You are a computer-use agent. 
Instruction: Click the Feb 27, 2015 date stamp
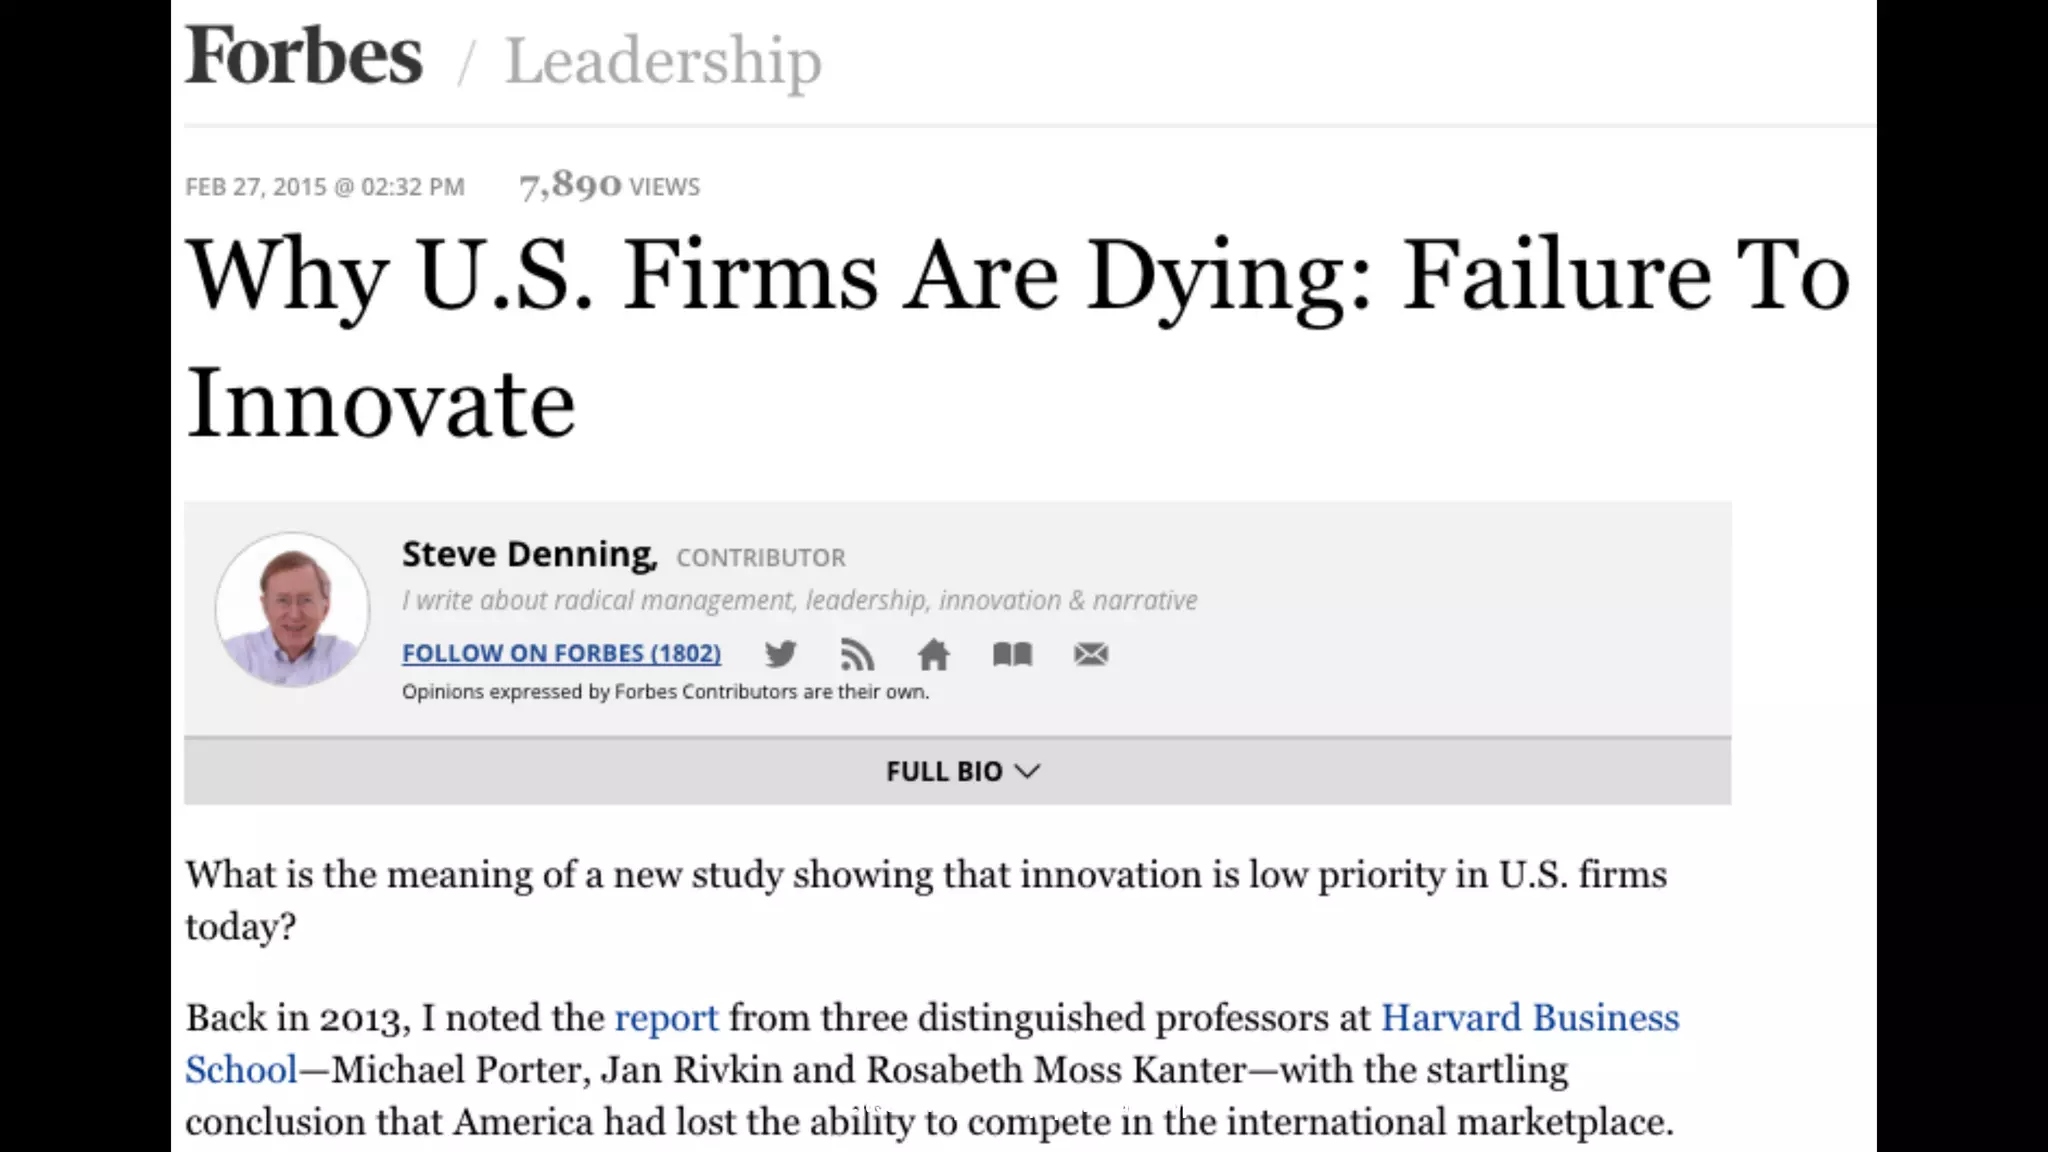pos(325,187)
